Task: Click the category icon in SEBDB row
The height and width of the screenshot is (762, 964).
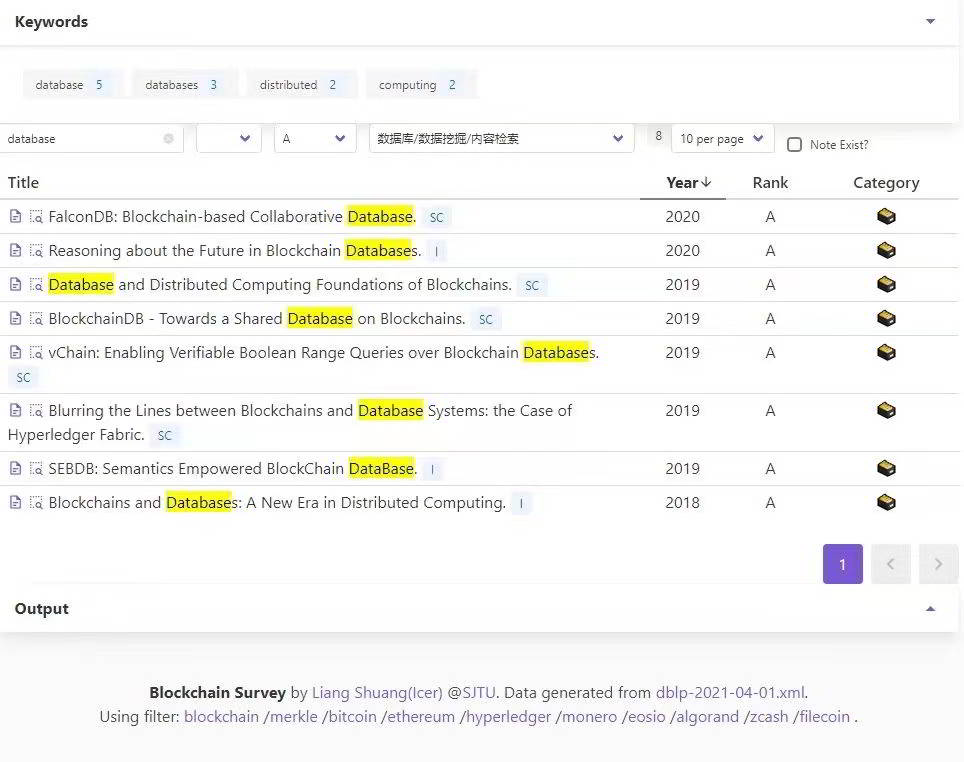Action: (886, 469)
